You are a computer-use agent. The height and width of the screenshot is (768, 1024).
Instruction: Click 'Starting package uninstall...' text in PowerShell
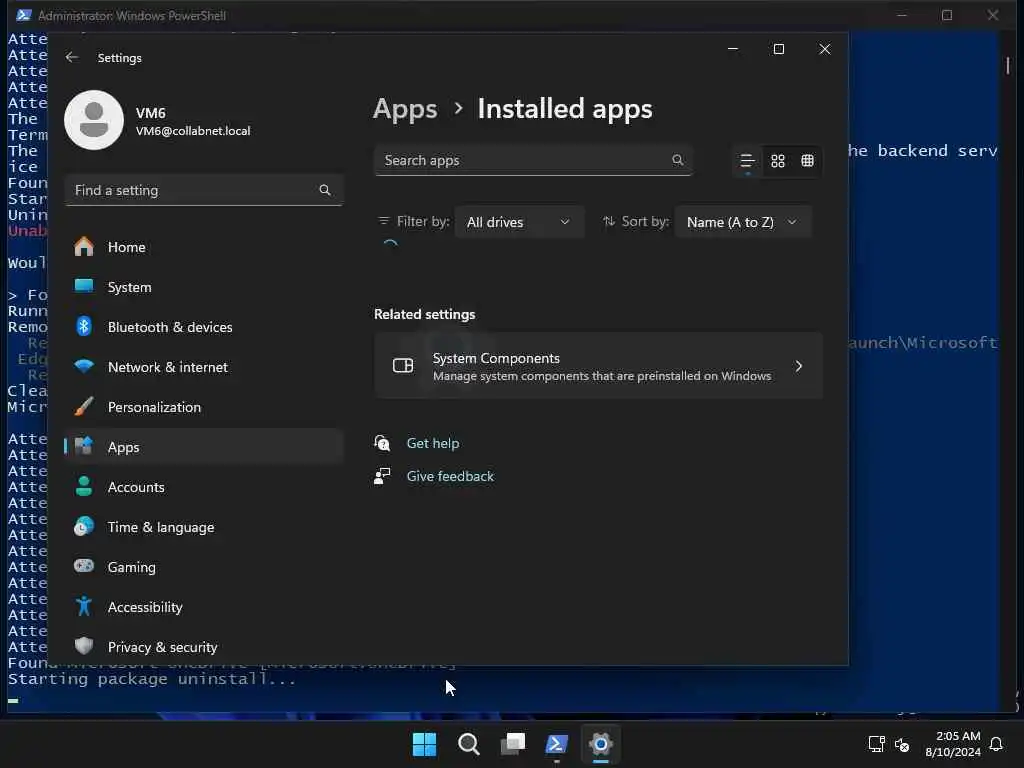pos(152,679)
